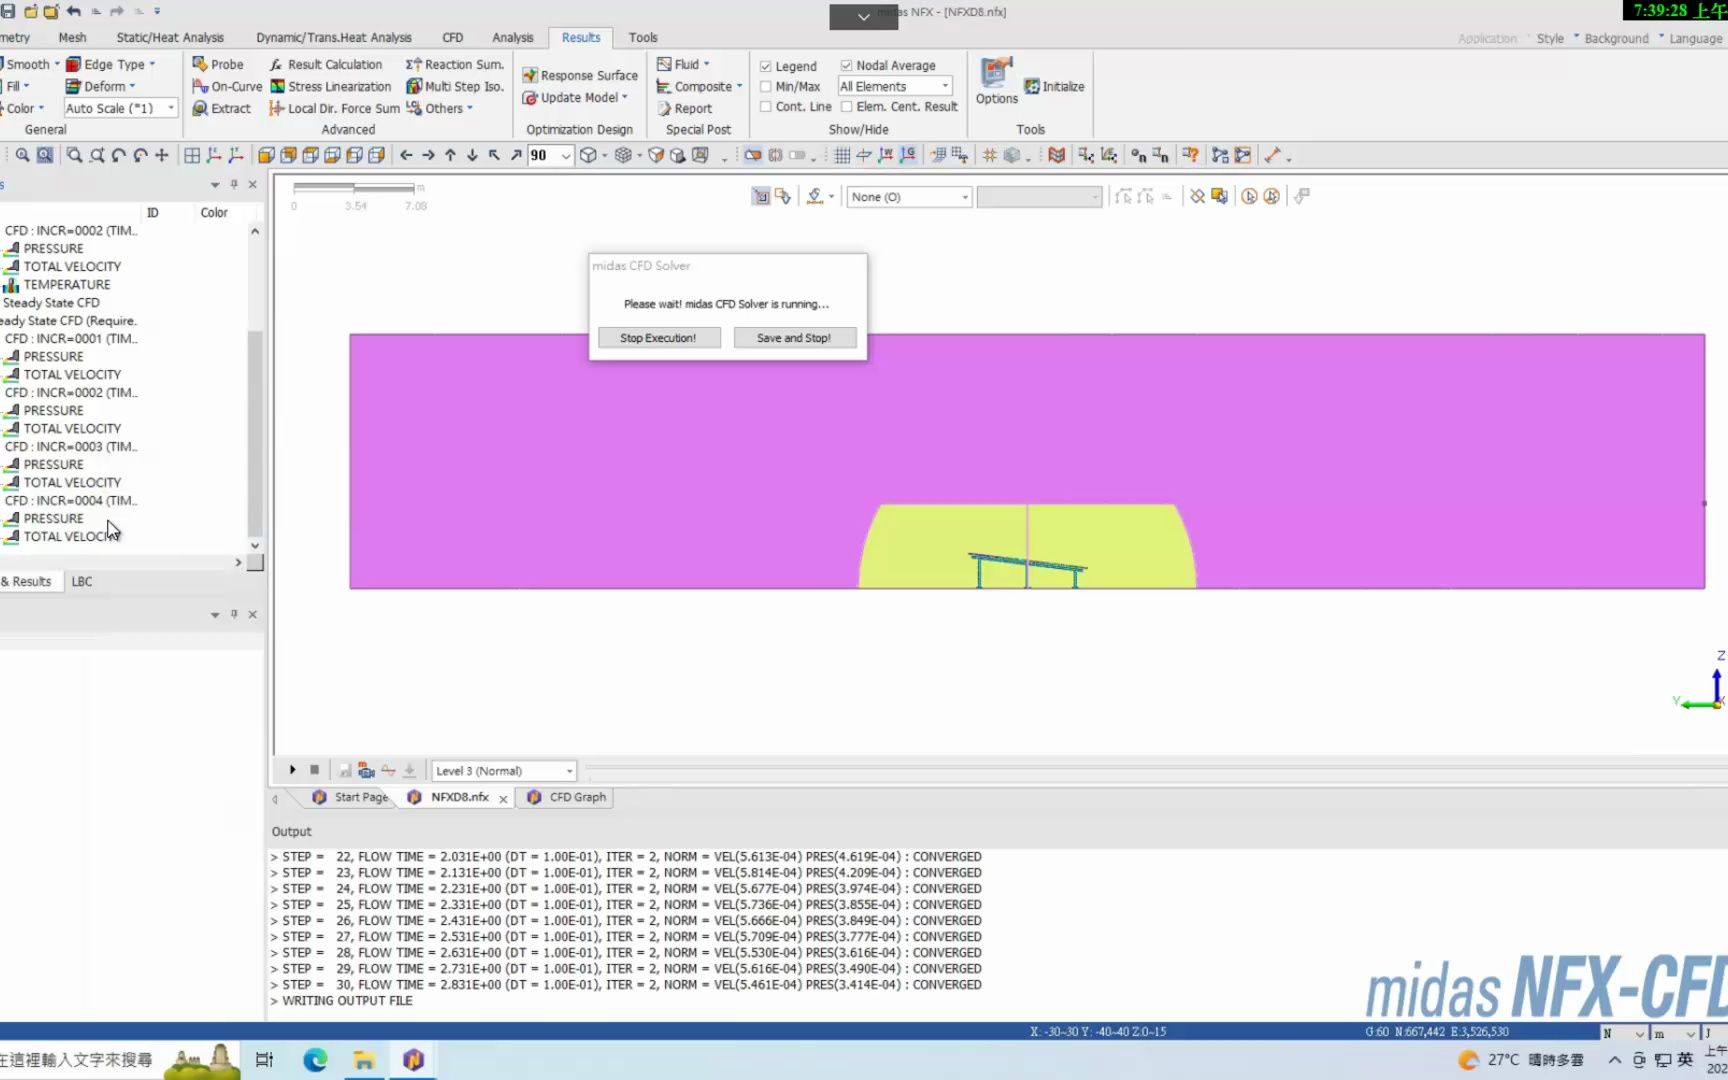Click the Save and Stop! button
Image resolution: width=1728 pixels, height=1080 pixels.
(x=794, y=338)
